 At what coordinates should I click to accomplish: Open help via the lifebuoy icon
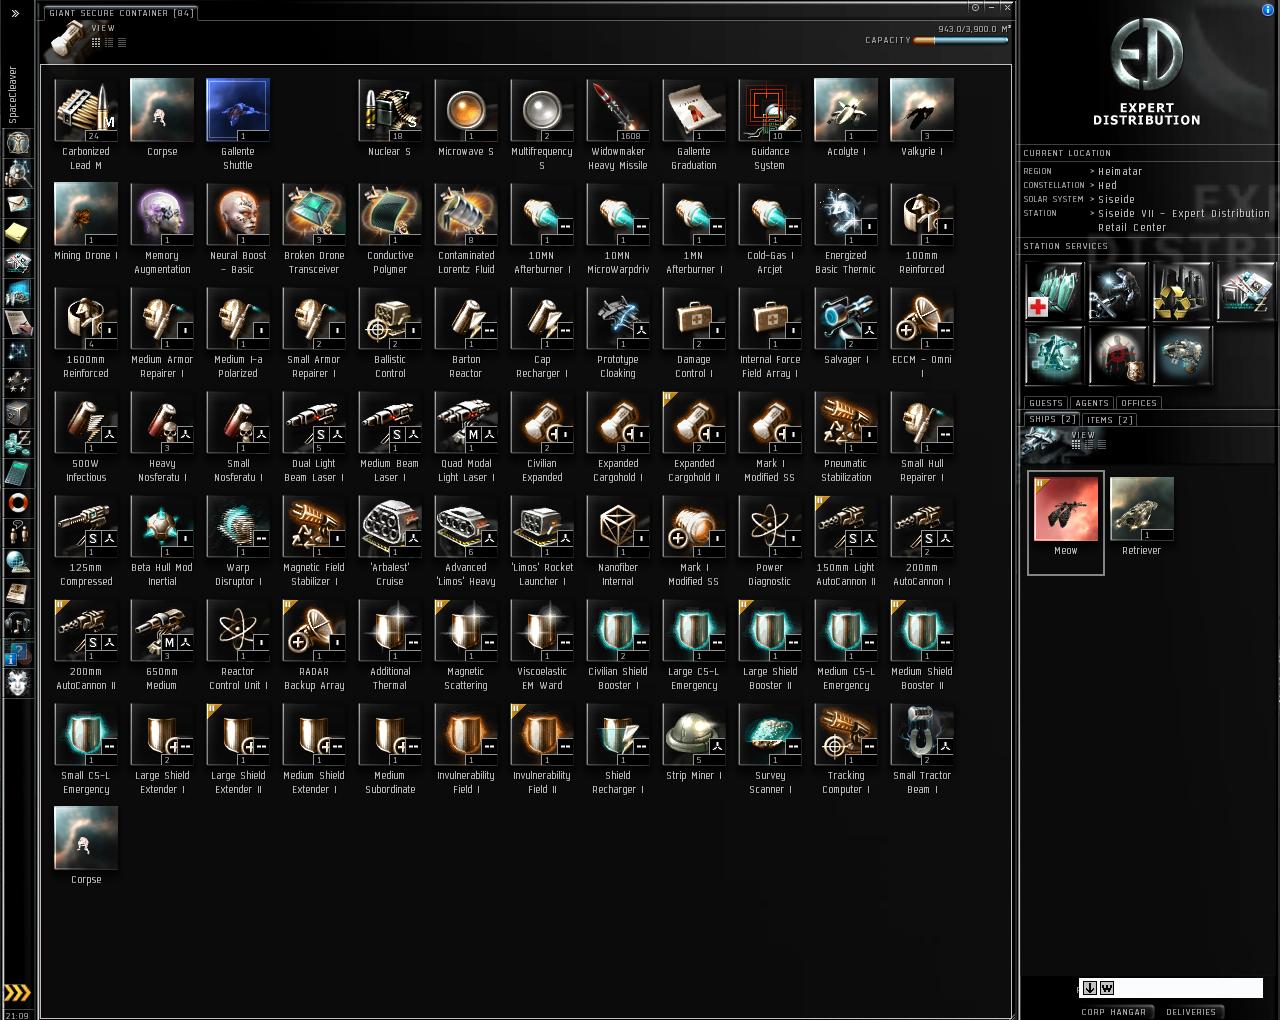point(18,502)
